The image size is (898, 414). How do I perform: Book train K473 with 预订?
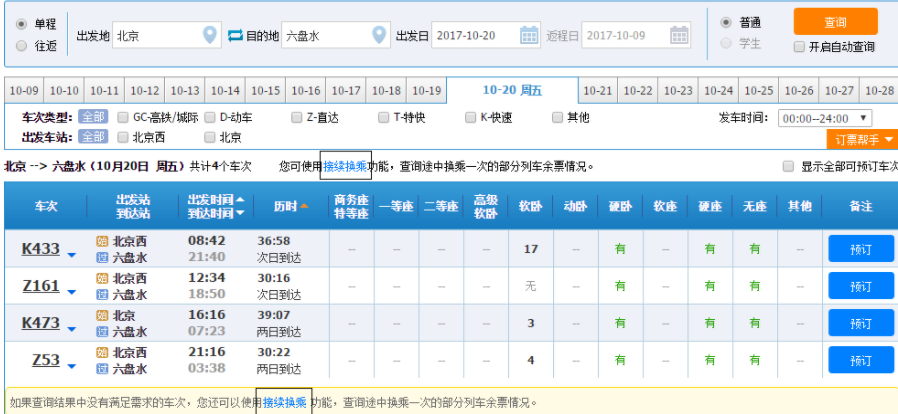861,323
